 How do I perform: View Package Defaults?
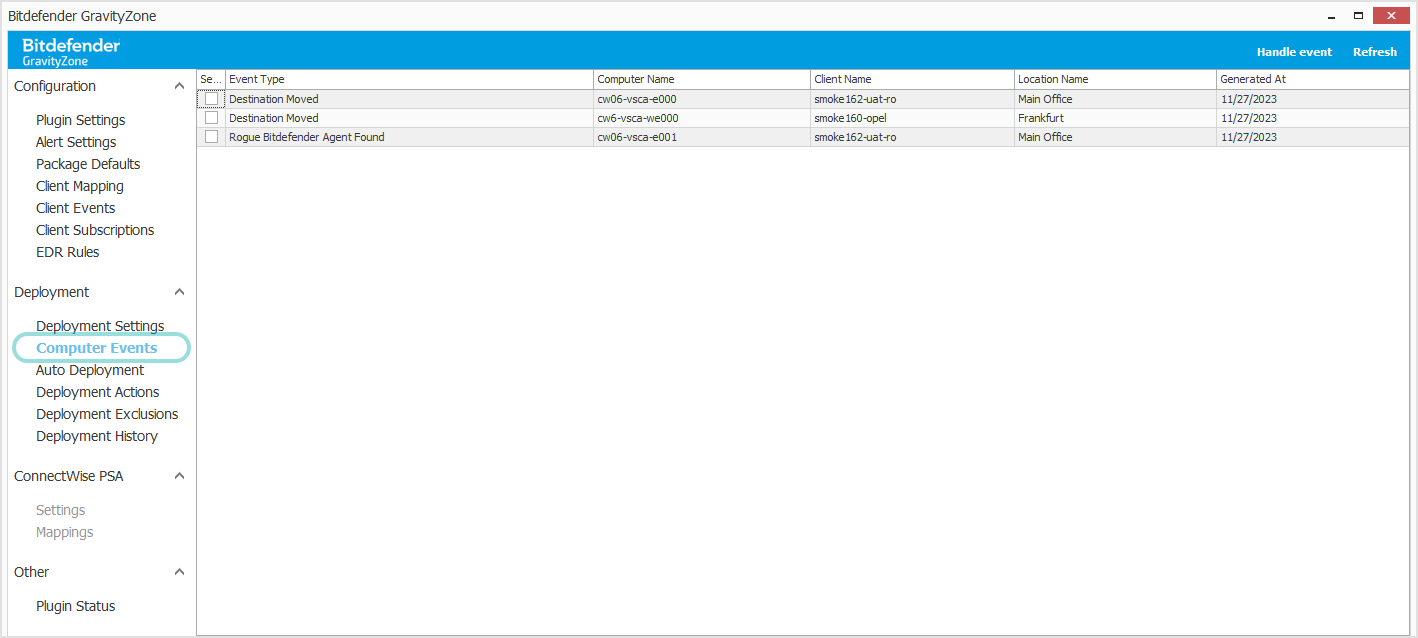[88, 163]
